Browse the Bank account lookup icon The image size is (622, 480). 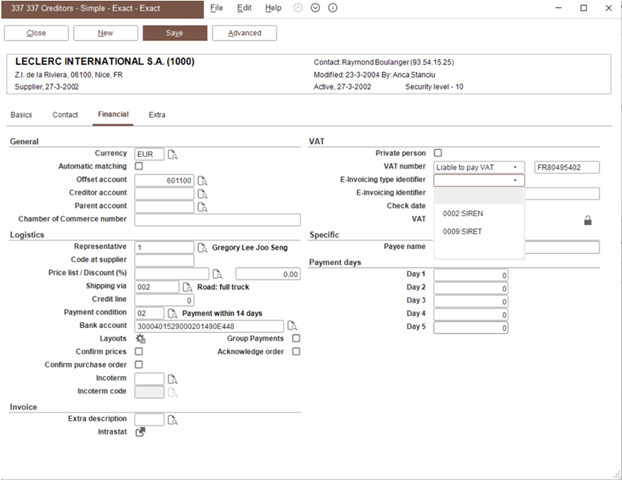pos(292,326)
